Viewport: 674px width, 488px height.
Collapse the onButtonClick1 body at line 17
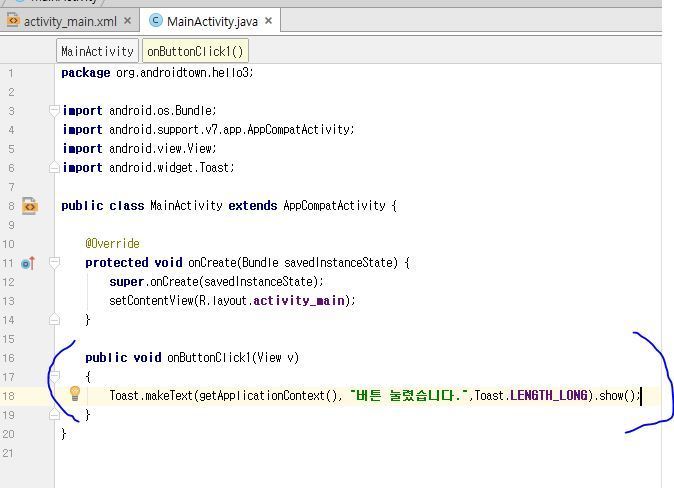pyautogui.click(x=54, y=376)
